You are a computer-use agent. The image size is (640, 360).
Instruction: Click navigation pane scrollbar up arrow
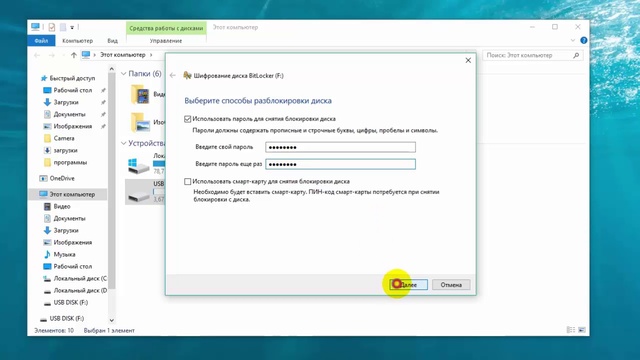click(x=111, y=69)
